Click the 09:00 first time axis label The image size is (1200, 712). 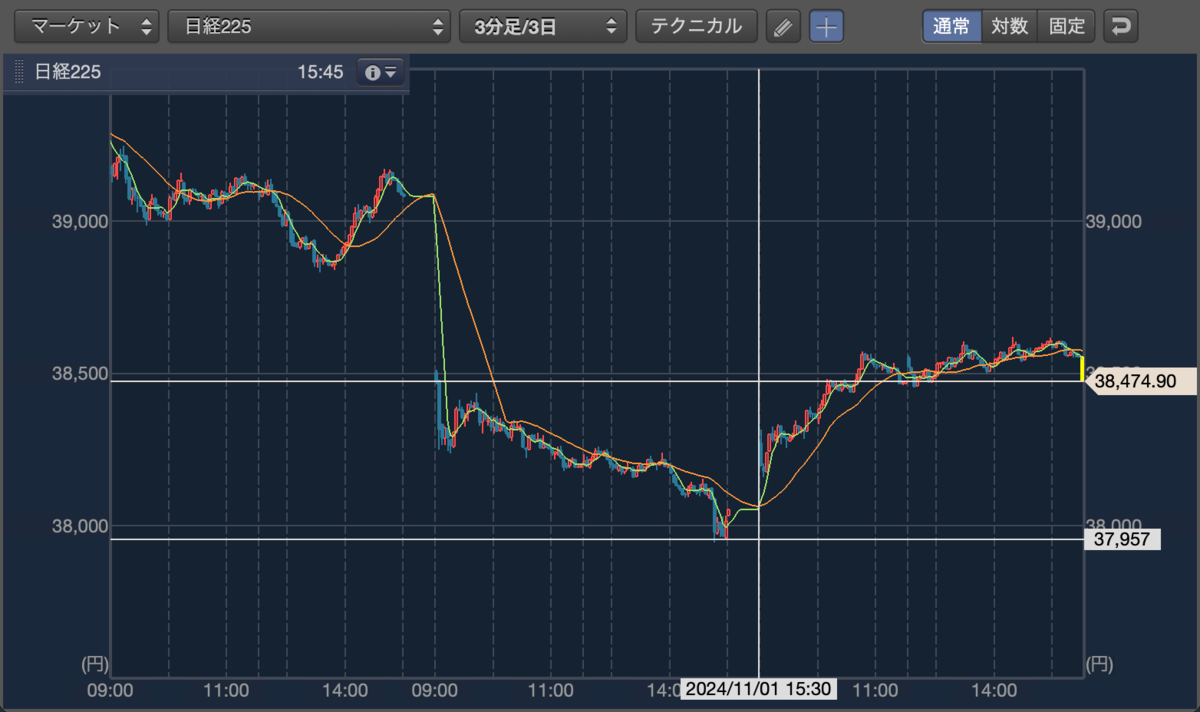[x=111, y=690]
